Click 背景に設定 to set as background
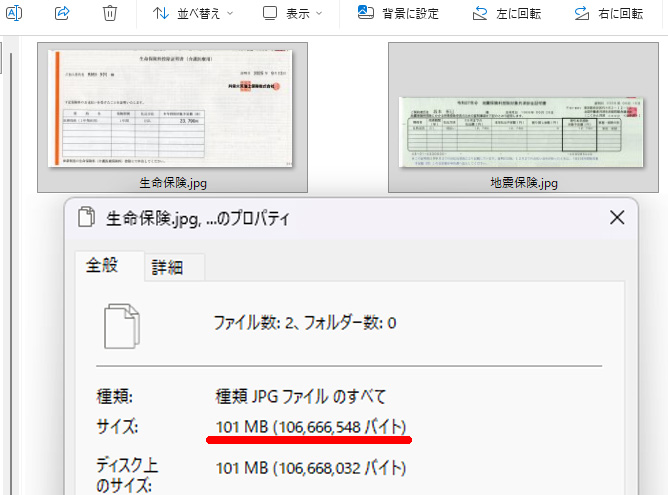This screenshot has width=668, height=495. tap(400, 14)
